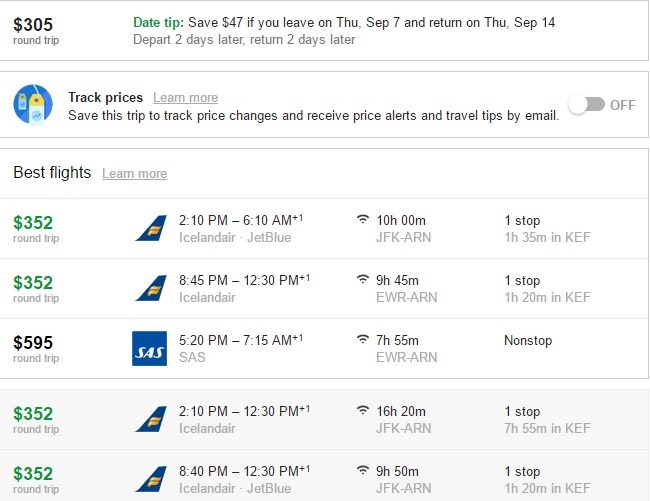650x501 pixels.
Task: Open Learn more link beside Track prices
Action: [x=185, y=97]
